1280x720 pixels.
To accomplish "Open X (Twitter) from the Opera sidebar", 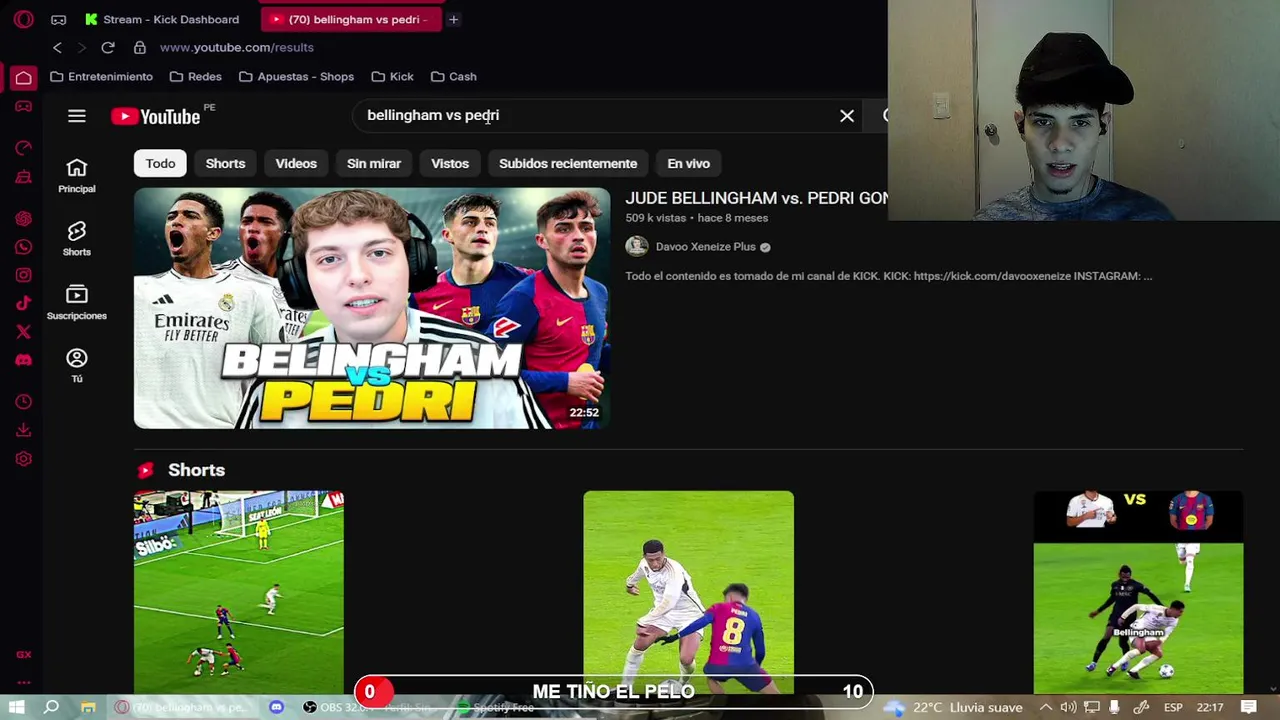I will point(23,331).
